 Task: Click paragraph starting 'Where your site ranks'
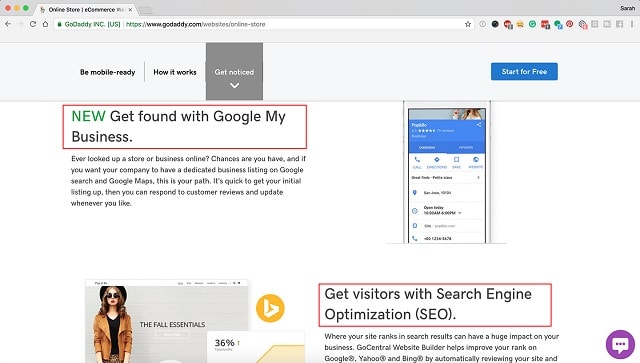pyautogui.click(x=442, y=347)
